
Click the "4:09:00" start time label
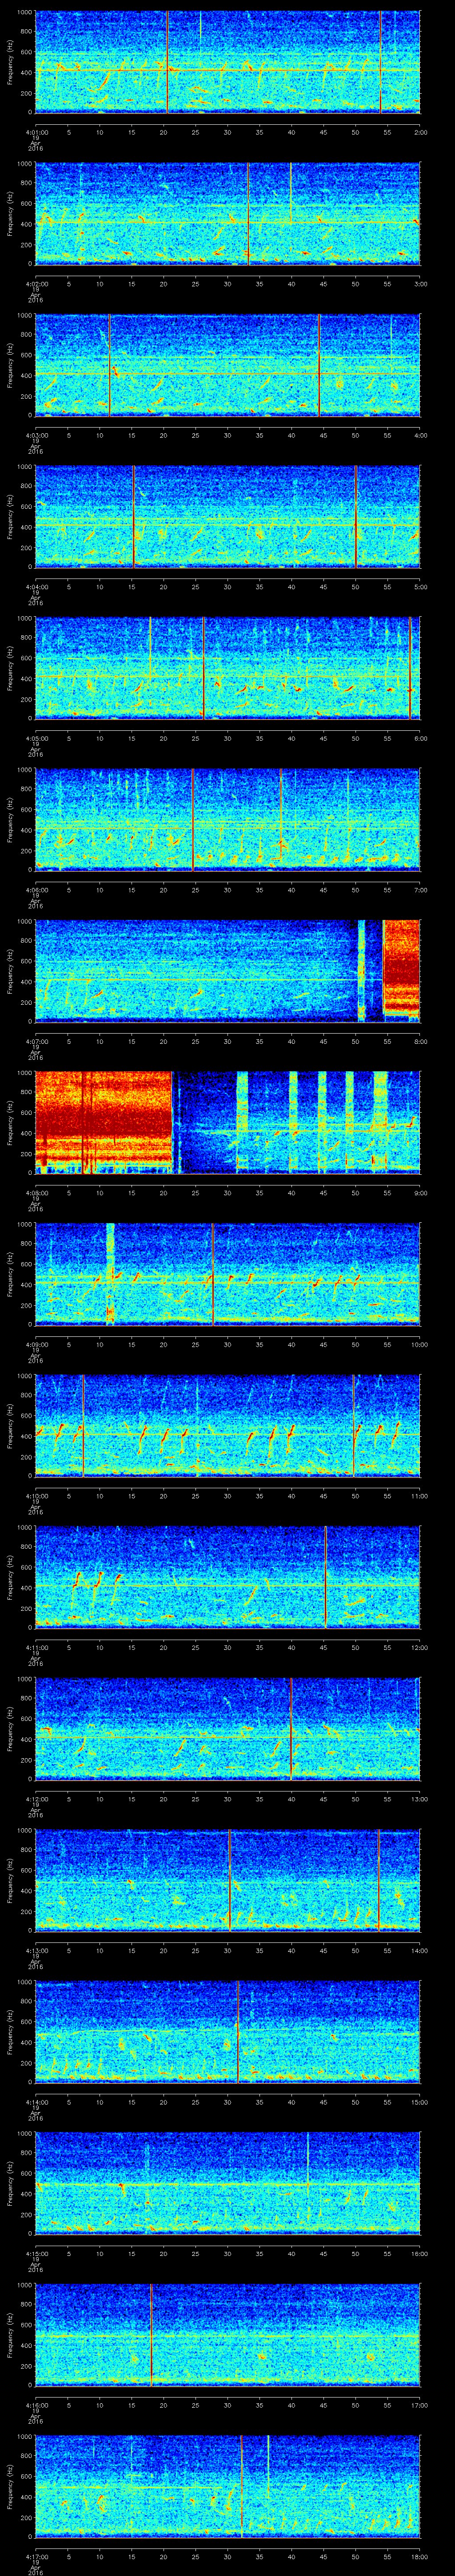coord(36,1344)
